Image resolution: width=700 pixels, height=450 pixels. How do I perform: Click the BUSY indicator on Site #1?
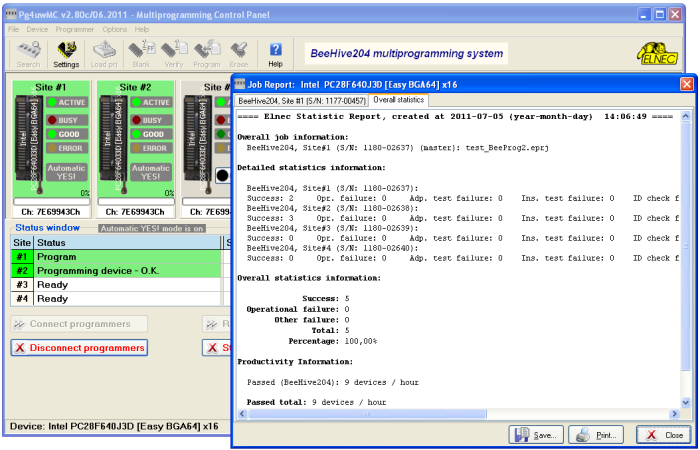pyautogui.click(x=67, y=120)
